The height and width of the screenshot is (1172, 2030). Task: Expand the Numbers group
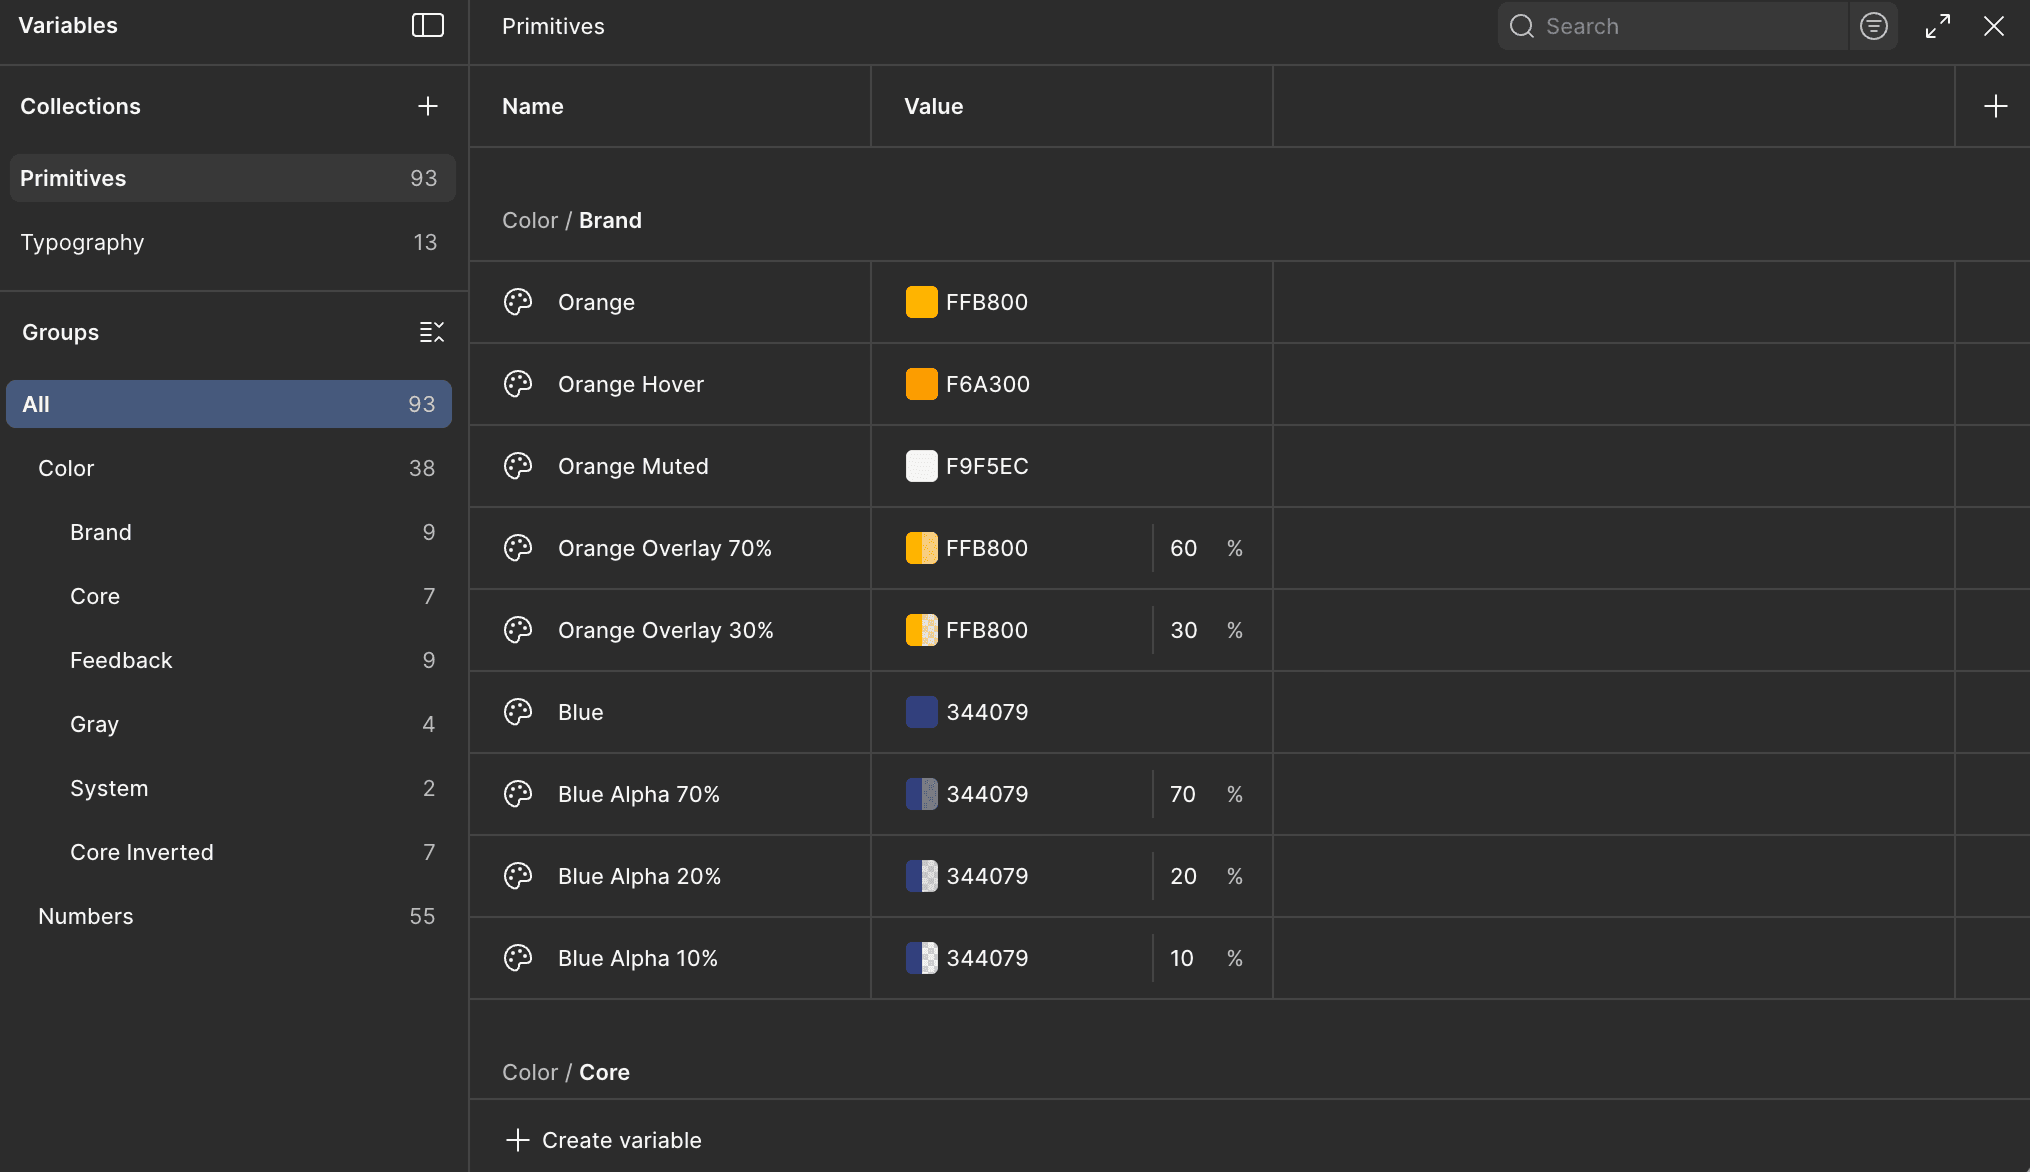pyautogui.click(x=86, y=916)
